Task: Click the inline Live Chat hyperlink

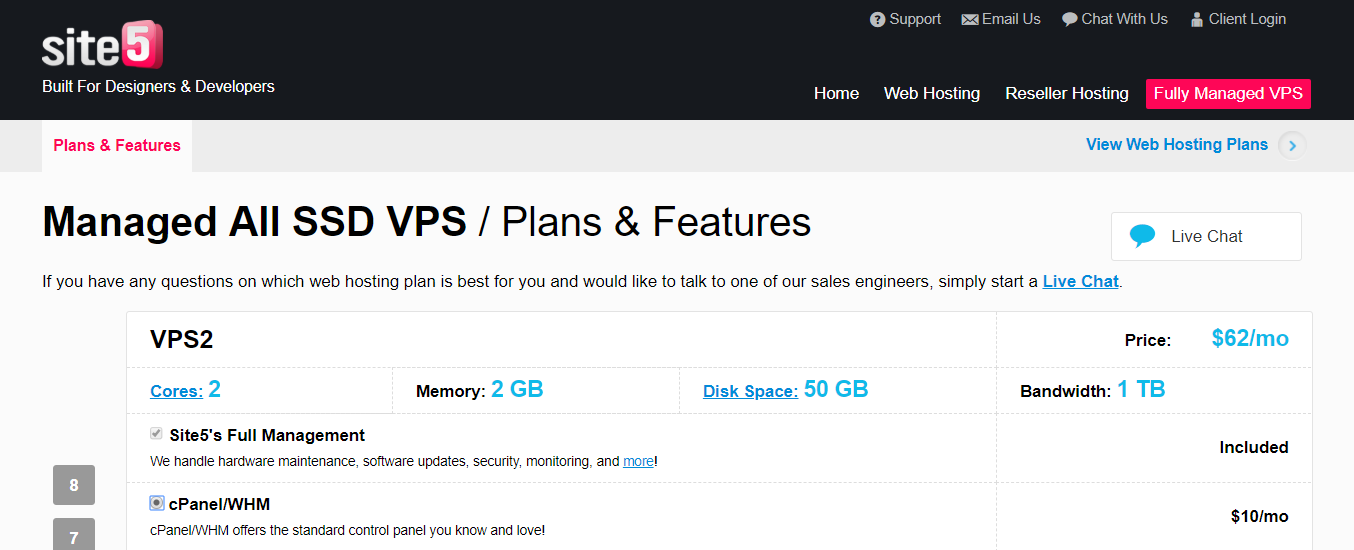Action: click(1080, 281)
